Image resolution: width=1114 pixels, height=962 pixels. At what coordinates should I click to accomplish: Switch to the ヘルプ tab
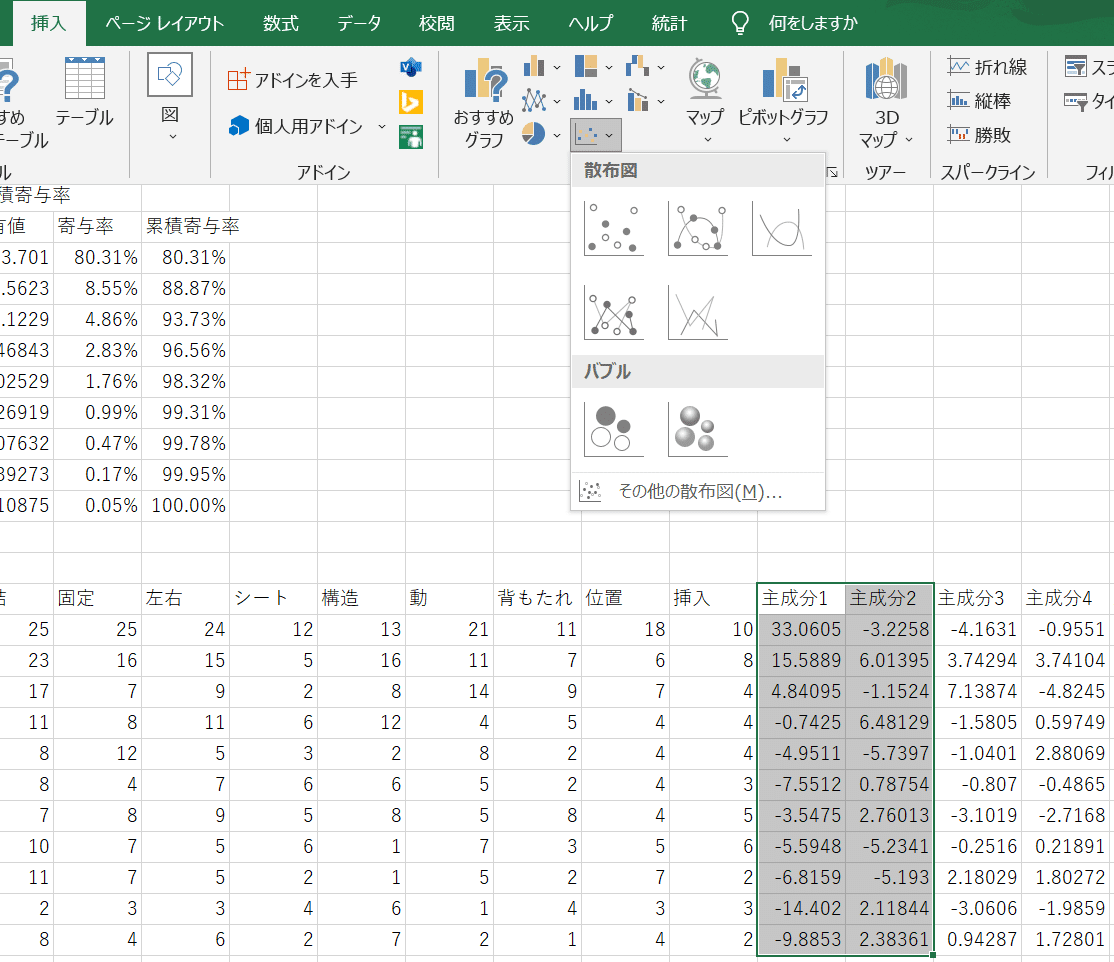point(590,23)
